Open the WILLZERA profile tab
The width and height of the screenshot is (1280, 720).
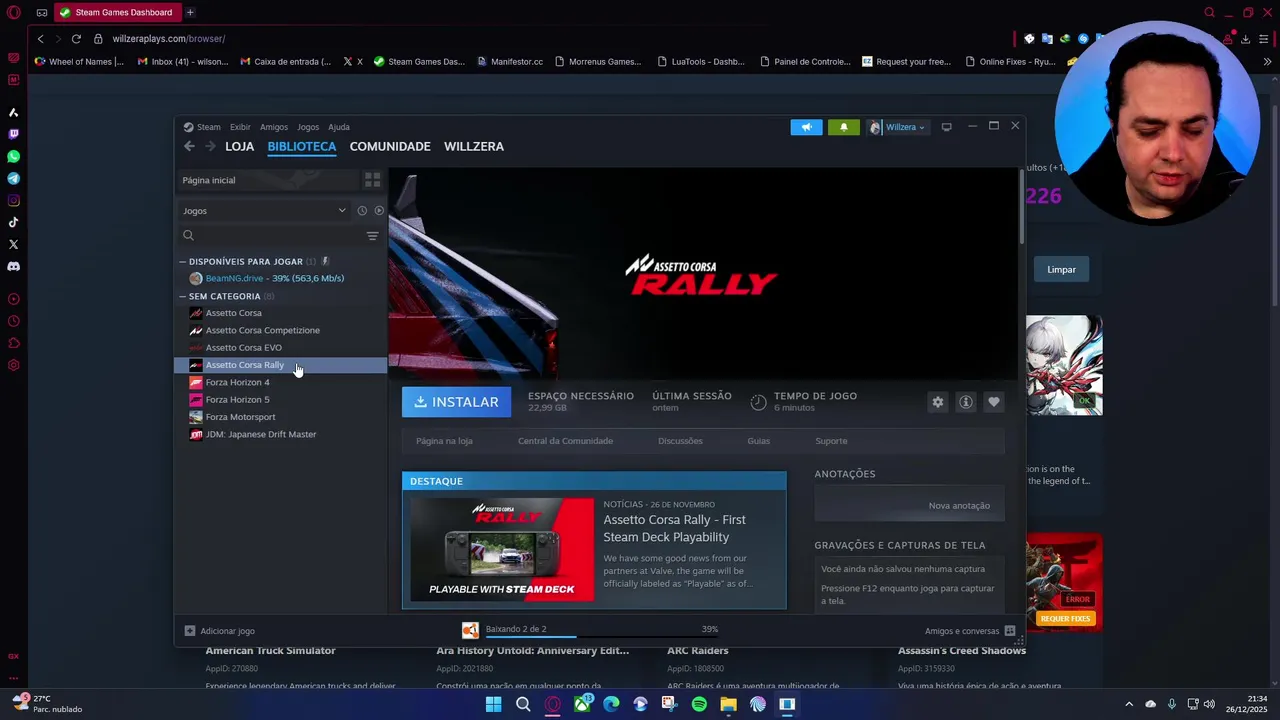point(474,146)
